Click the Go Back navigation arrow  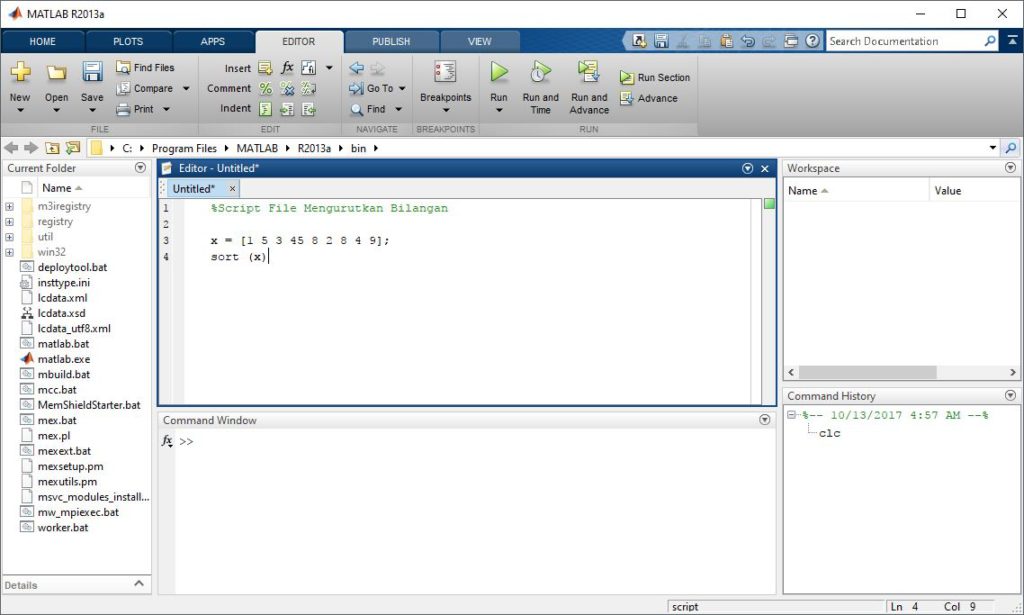pos(357,67)
